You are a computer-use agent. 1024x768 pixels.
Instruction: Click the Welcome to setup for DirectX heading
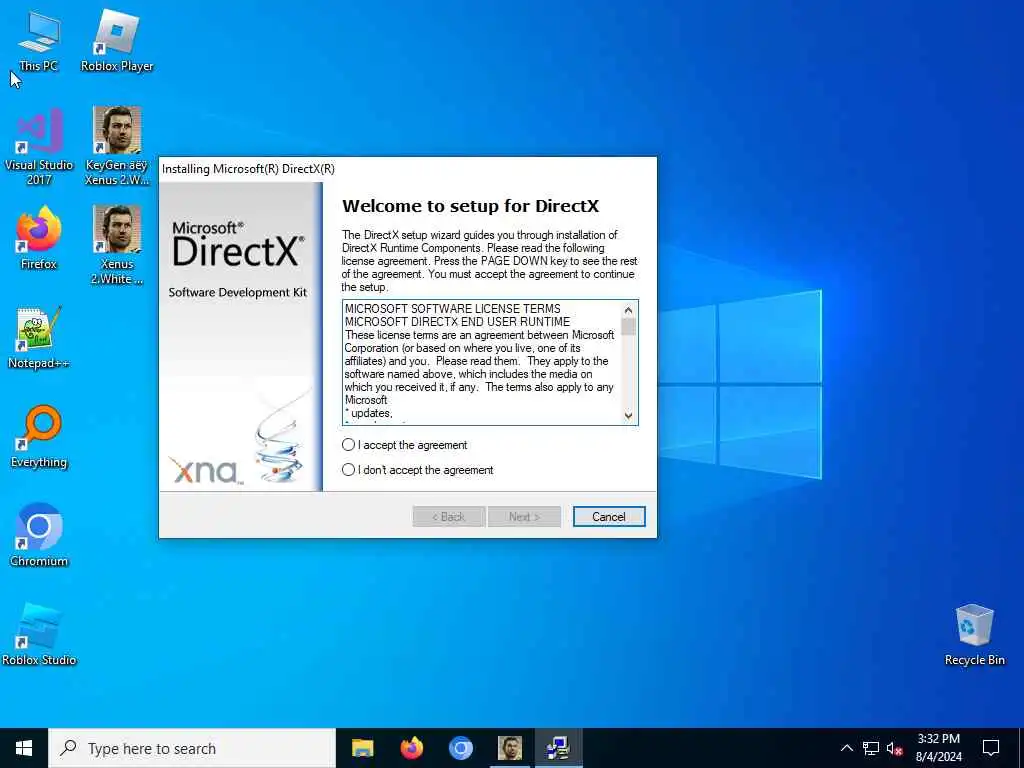coord(470,206)
